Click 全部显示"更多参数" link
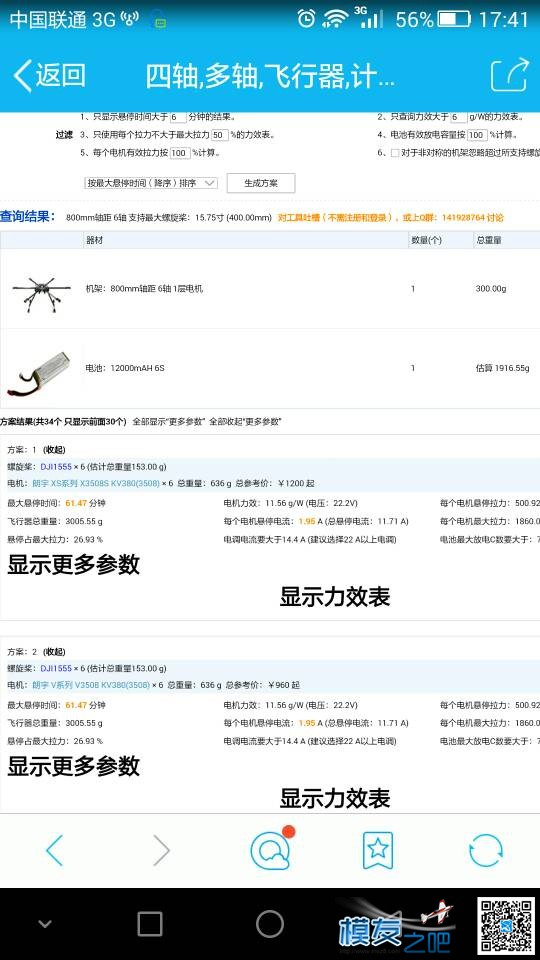Viewport: 540px width, 960px height. tap(169, 422)
